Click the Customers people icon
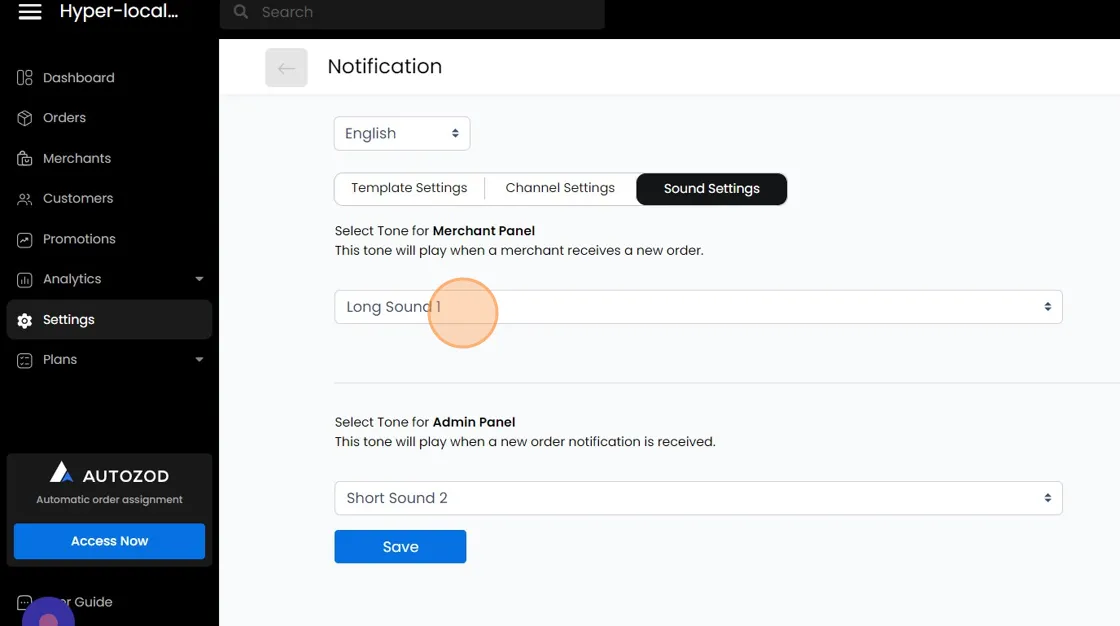 point(24,199)
